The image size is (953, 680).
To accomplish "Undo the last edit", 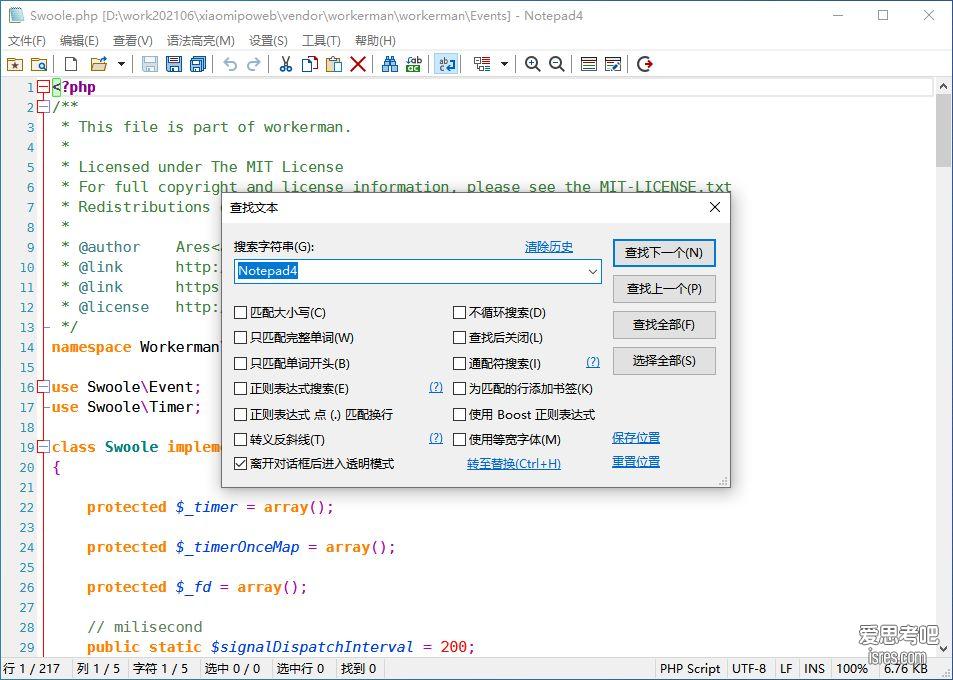I will pyautogui.click(x=230, y=64).
